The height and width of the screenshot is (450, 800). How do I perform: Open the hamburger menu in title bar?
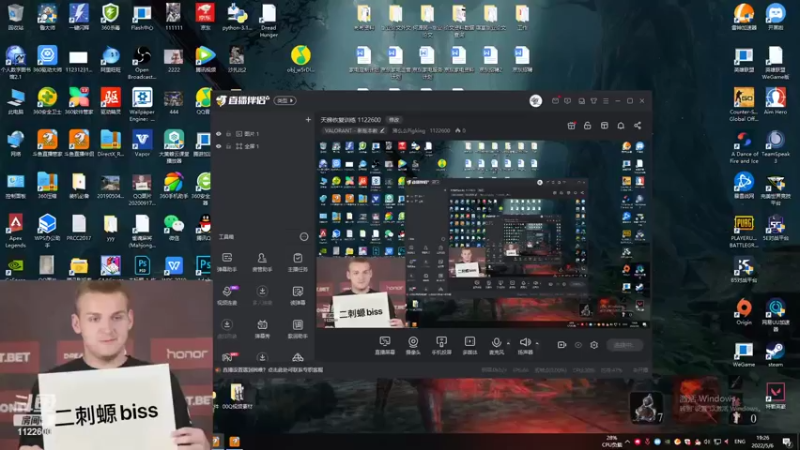[x=606, y=101]
